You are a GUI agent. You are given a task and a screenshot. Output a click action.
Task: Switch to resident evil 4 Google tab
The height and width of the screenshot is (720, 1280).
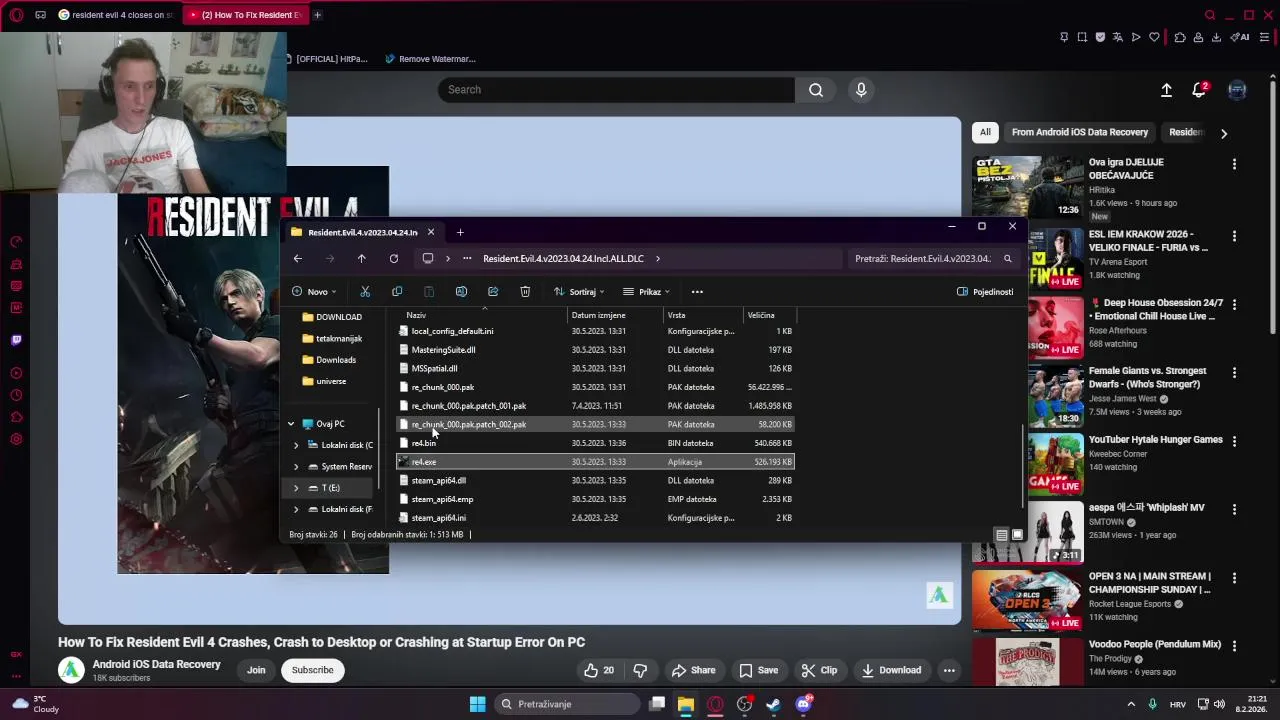116,15
